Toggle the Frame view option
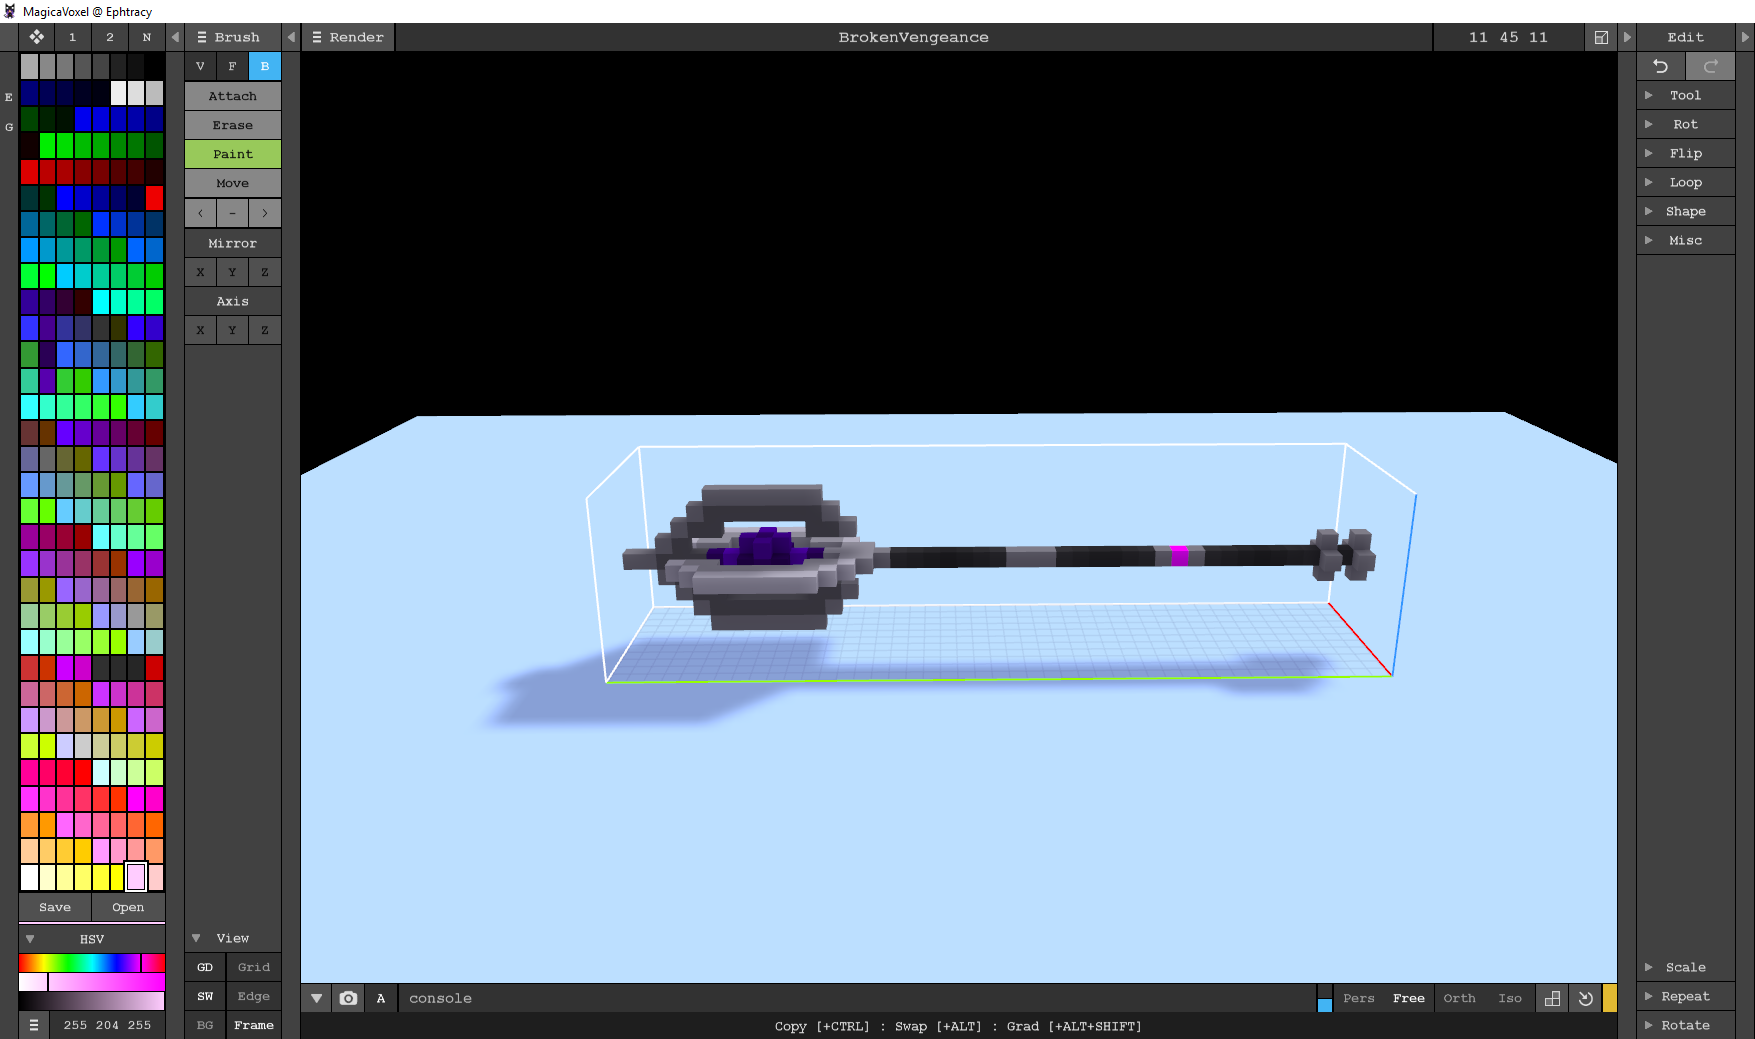 pyautogui.click(x=254, y=1025)
